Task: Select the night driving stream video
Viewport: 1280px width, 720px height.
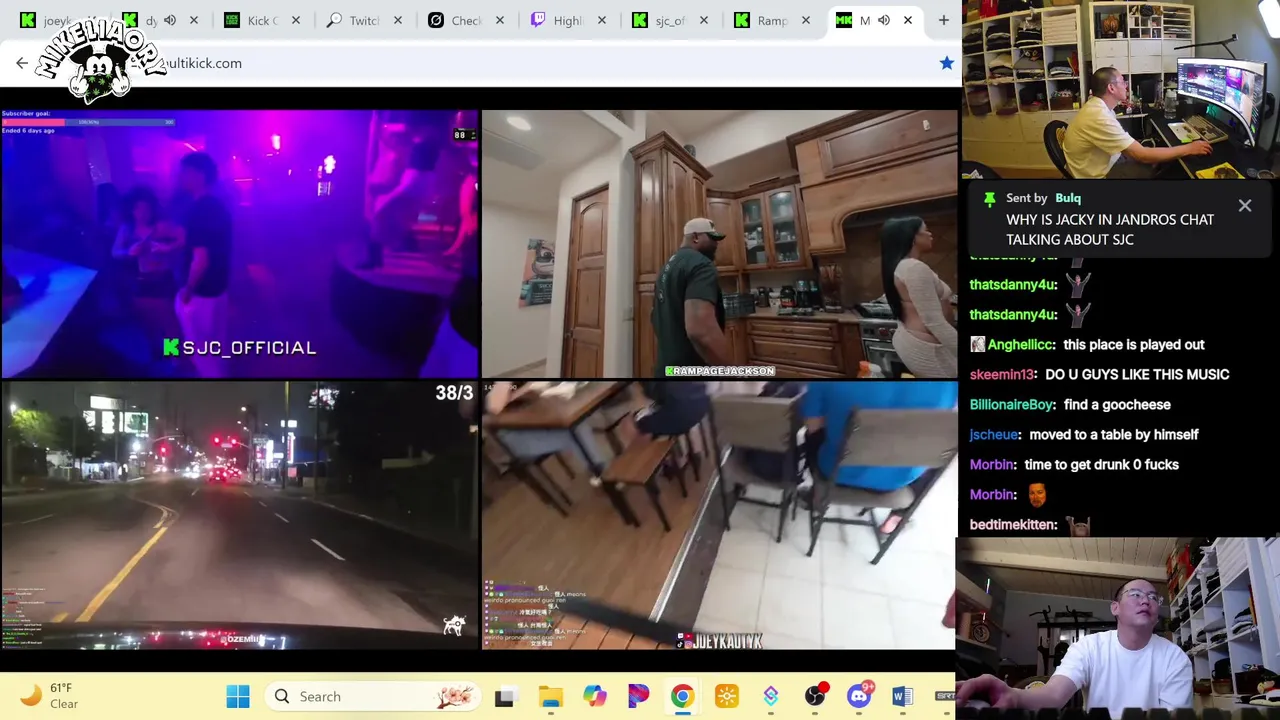Action: pyautogui.click(x=240, y=515)
